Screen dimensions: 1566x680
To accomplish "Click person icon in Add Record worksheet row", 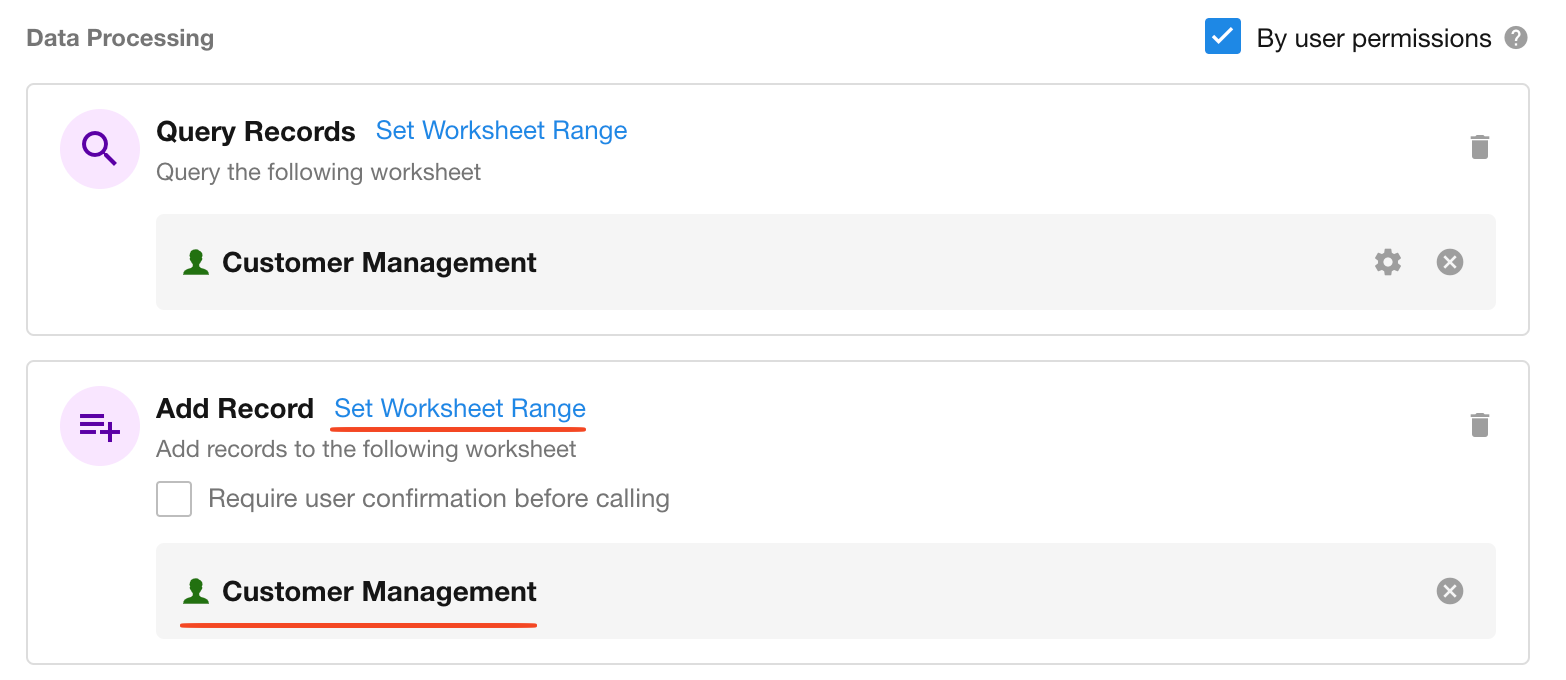I will click(x=196, y=592).
